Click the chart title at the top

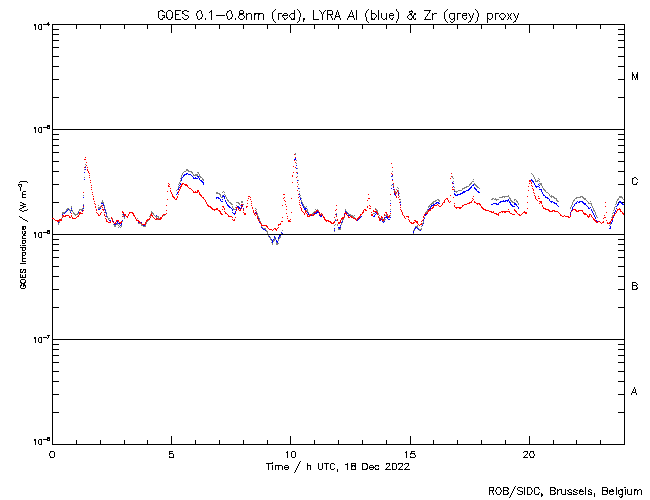[338, 12]
